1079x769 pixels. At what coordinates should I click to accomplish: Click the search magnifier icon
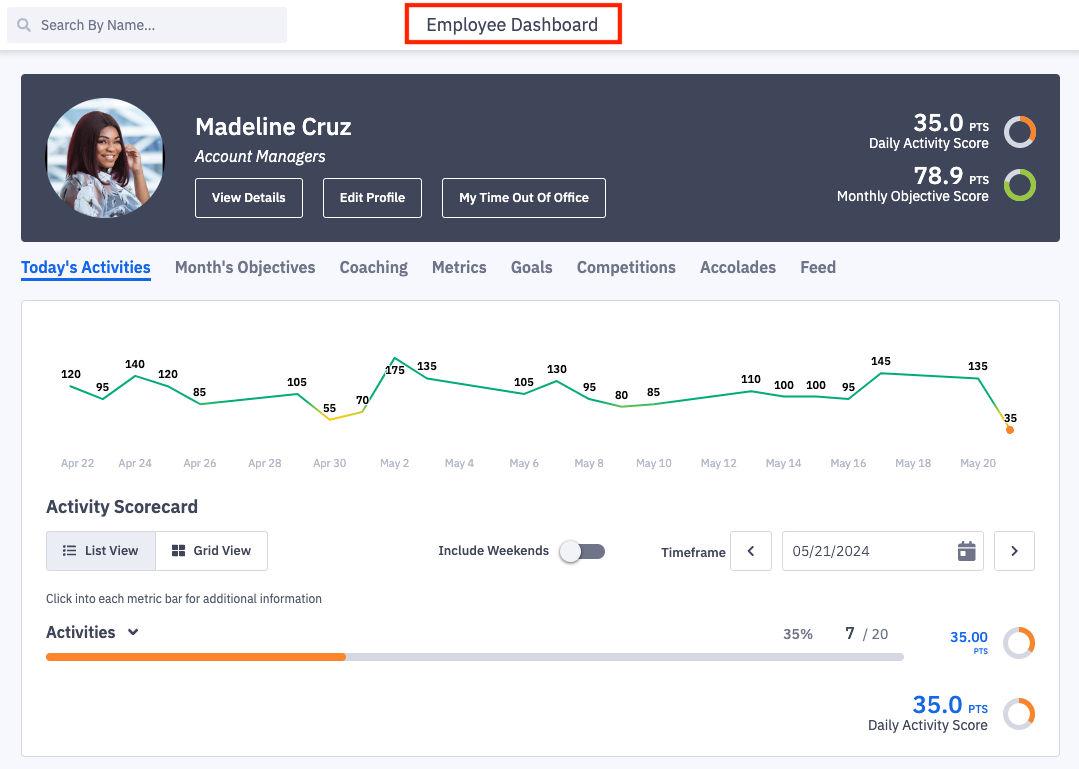[x=24, y=25]
